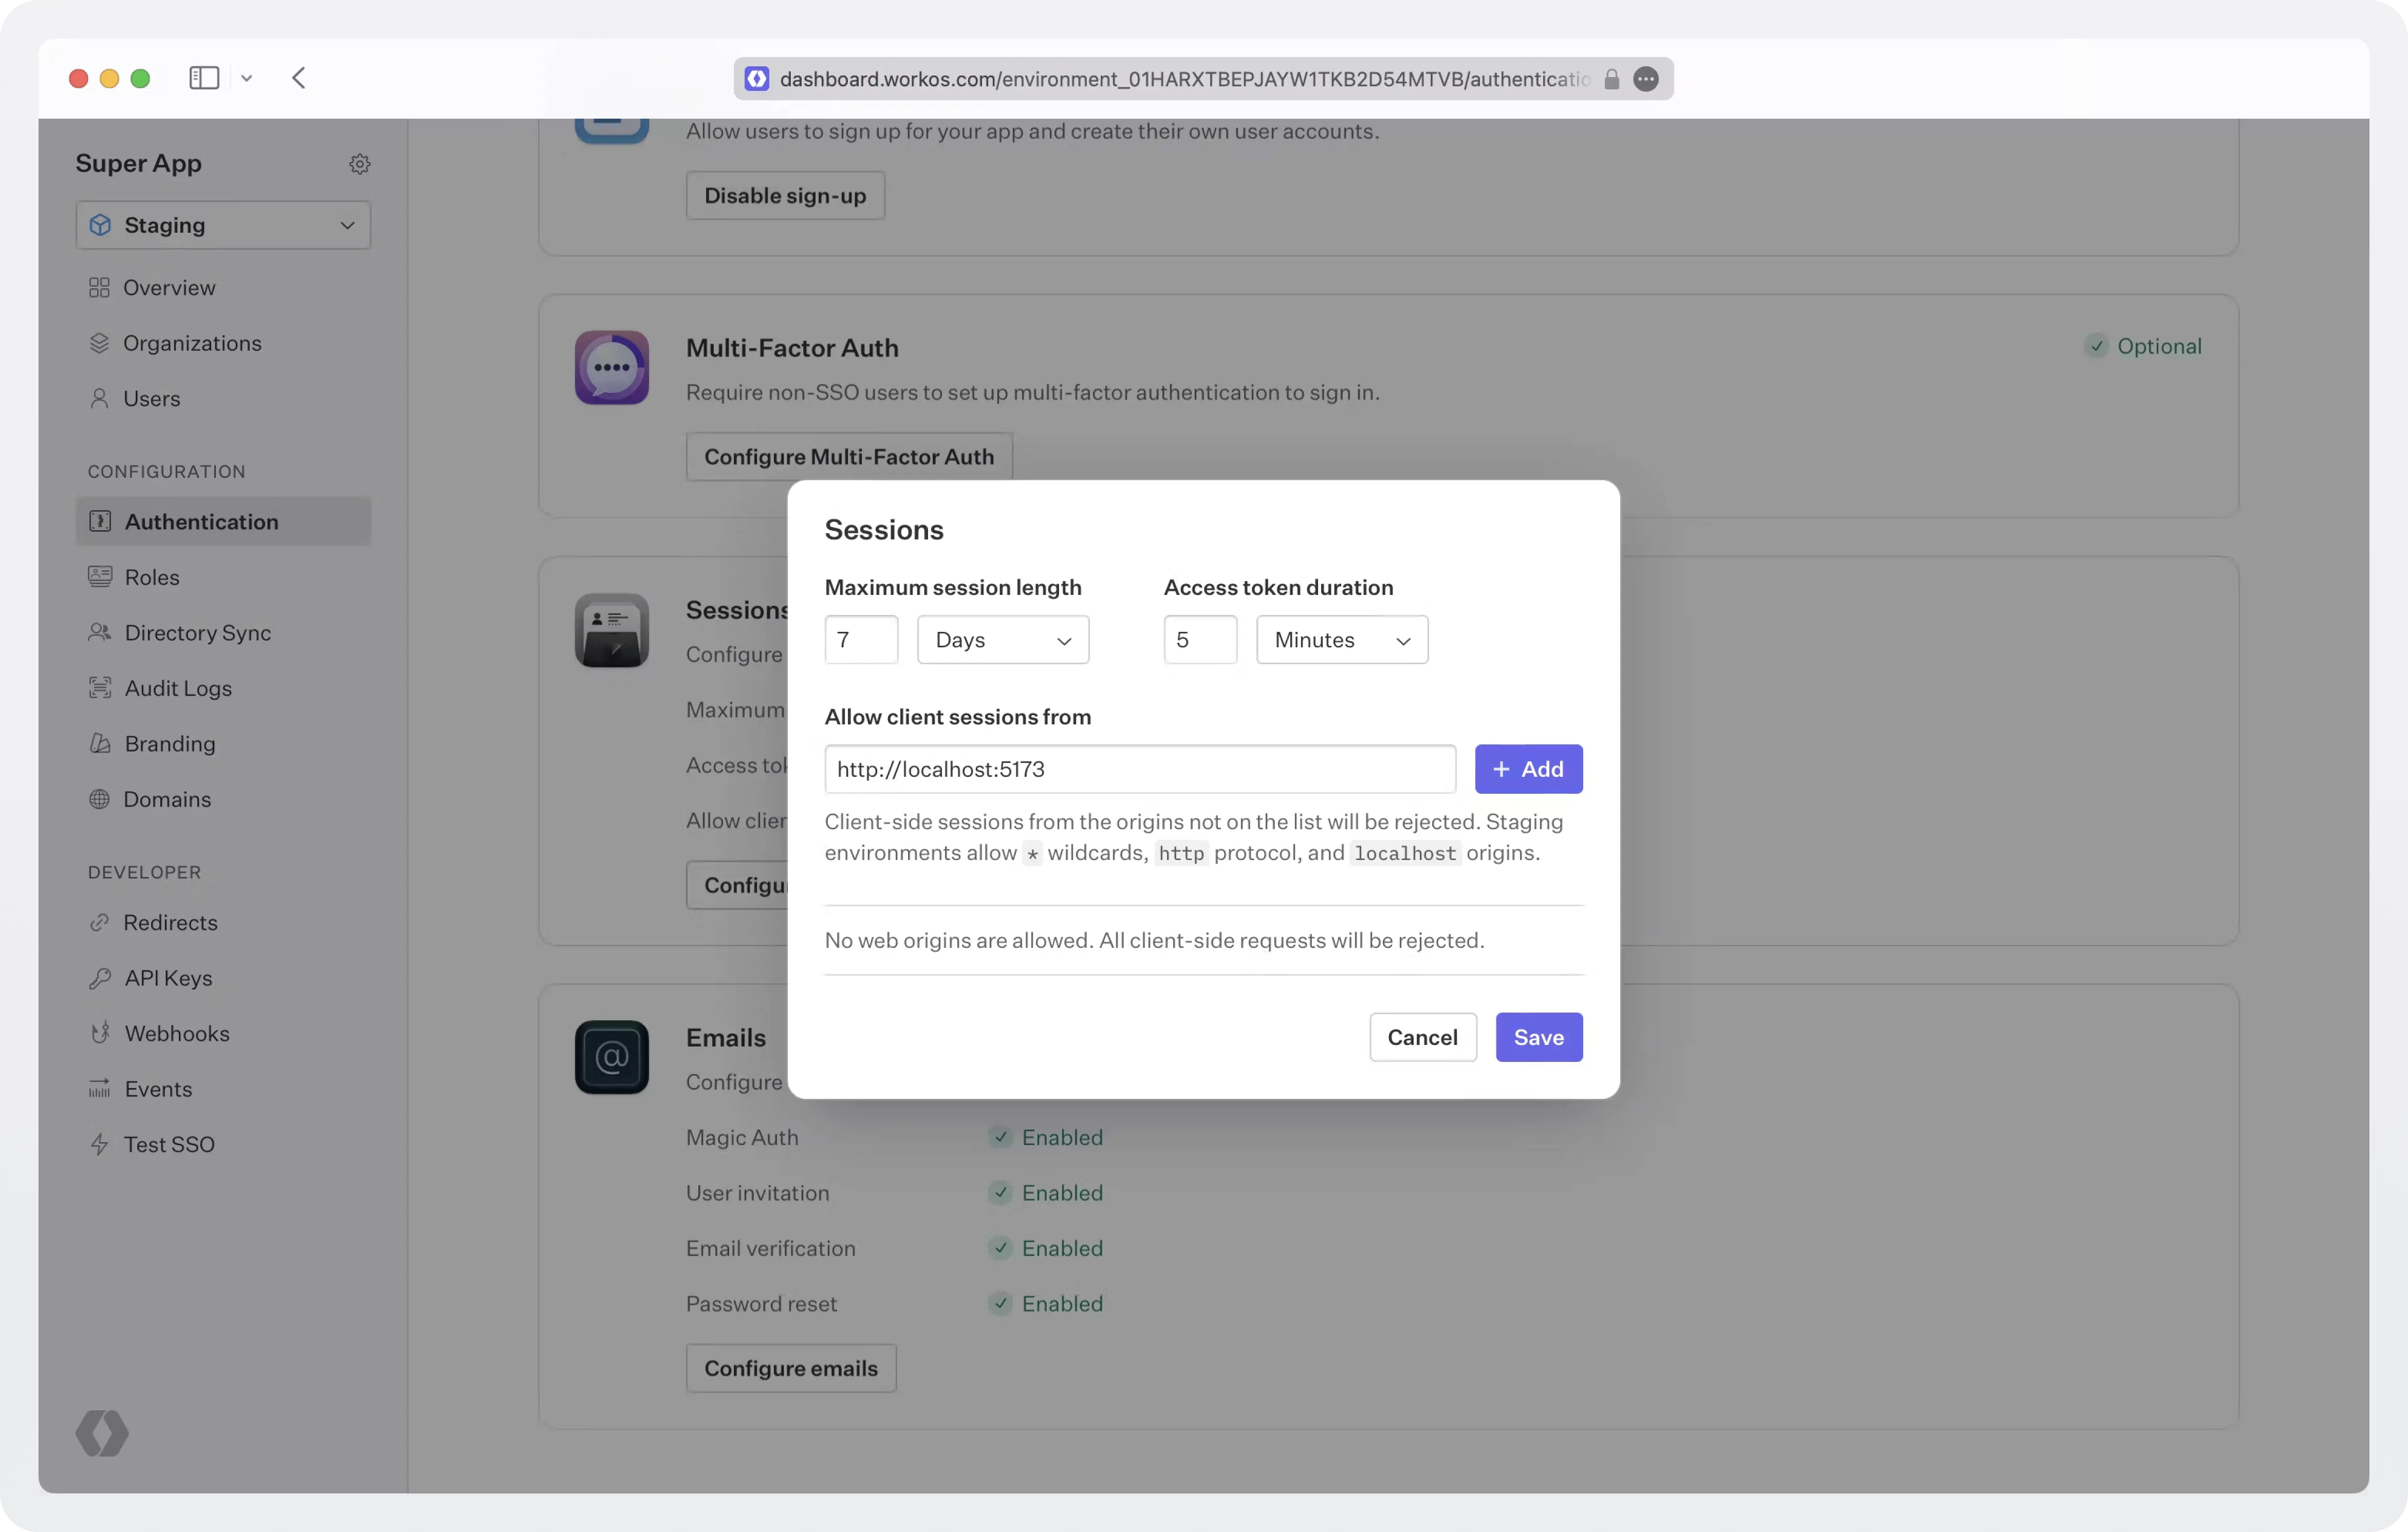Click Configure Multi-Factor Auth button
2408x1532 pixels.
coord(849,456)
